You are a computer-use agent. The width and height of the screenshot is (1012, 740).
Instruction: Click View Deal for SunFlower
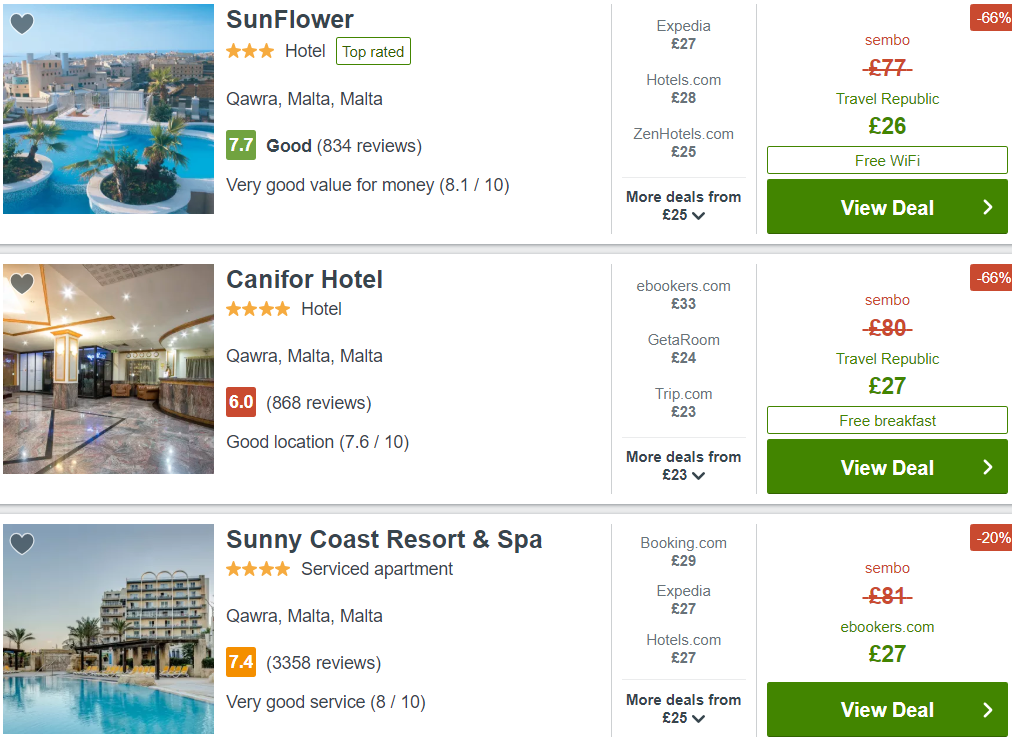click(x=887, y=207)
